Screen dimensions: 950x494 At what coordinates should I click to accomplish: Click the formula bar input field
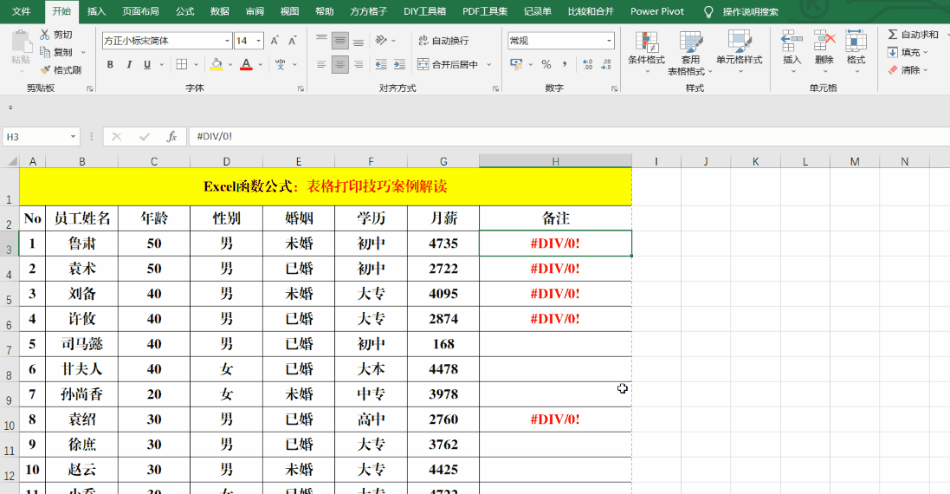pos(560,136)
